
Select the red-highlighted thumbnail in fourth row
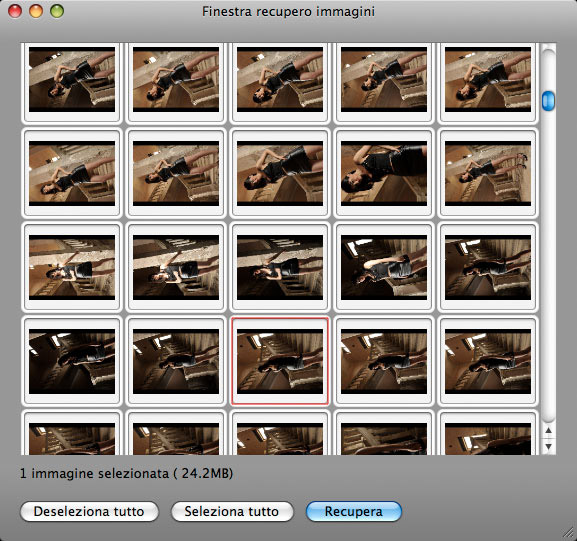(x=280, y=361)
